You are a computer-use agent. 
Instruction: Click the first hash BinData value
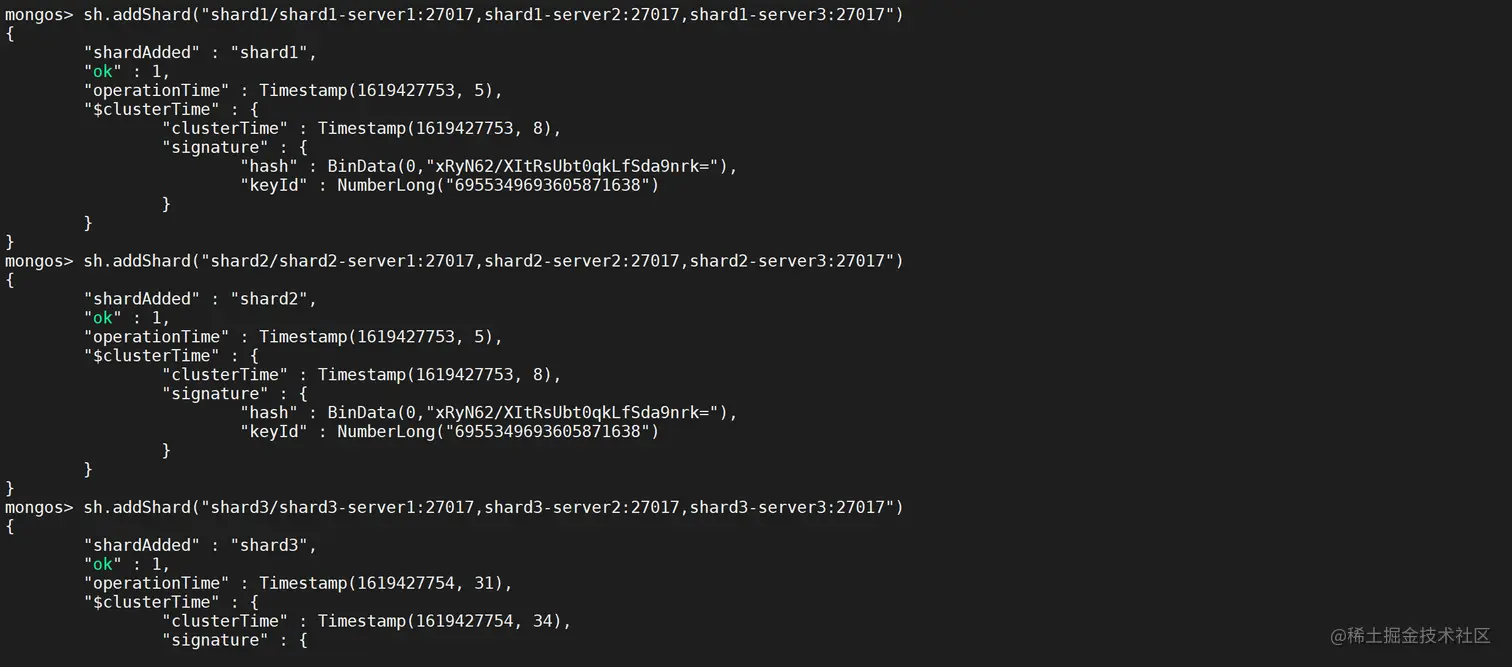[532, 166]
